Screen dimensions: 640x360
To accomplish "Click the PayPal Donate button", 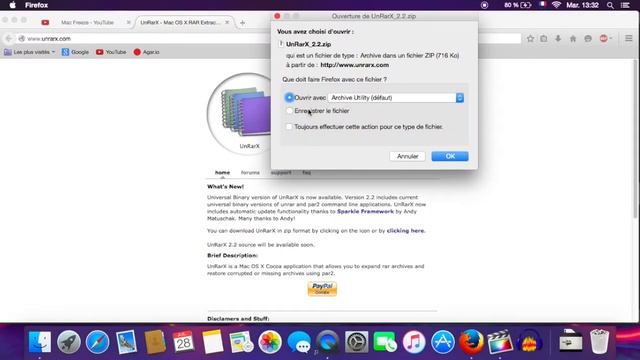I will (322, 289).
